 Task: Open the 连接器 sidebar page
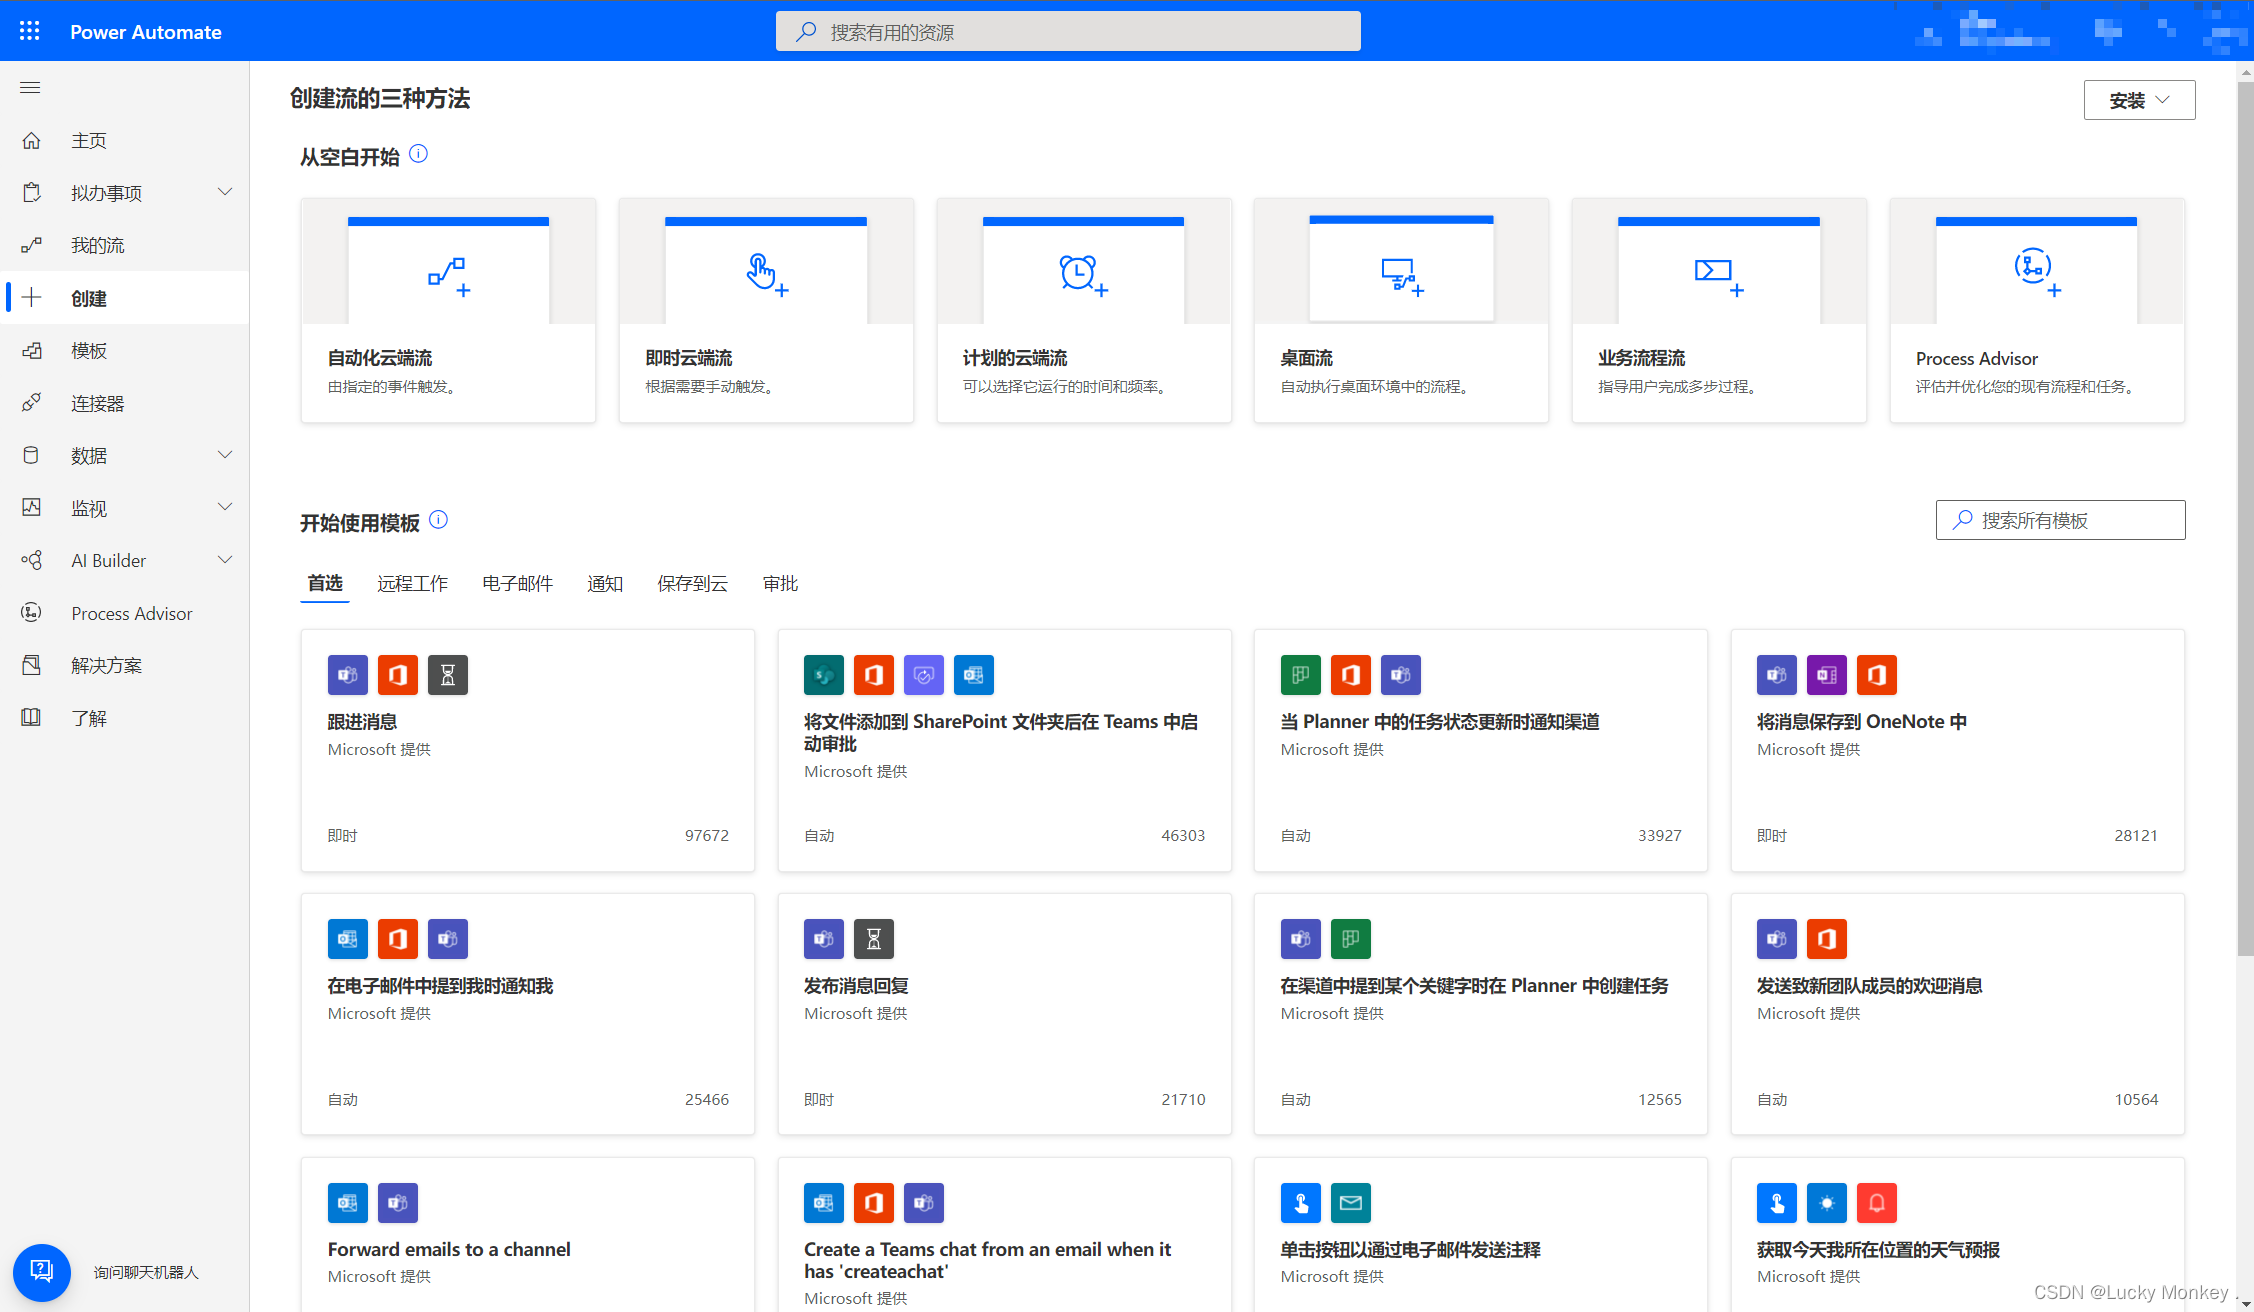coord(97,403)
